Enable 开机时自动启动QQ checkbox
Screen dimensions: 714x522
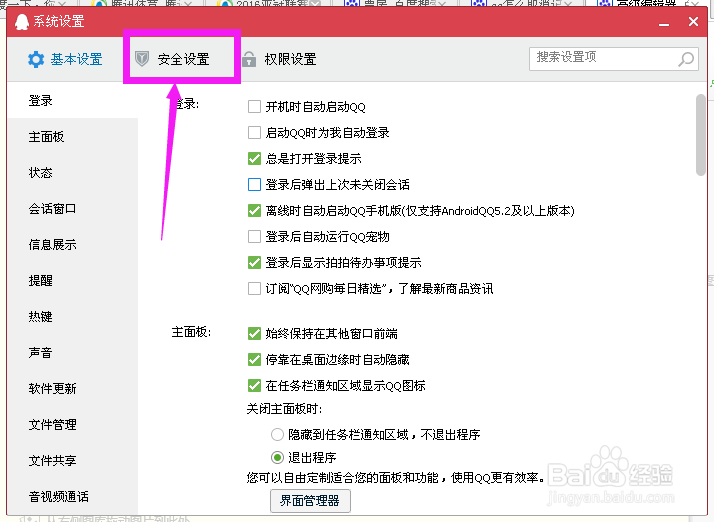[x=254, y=107]
